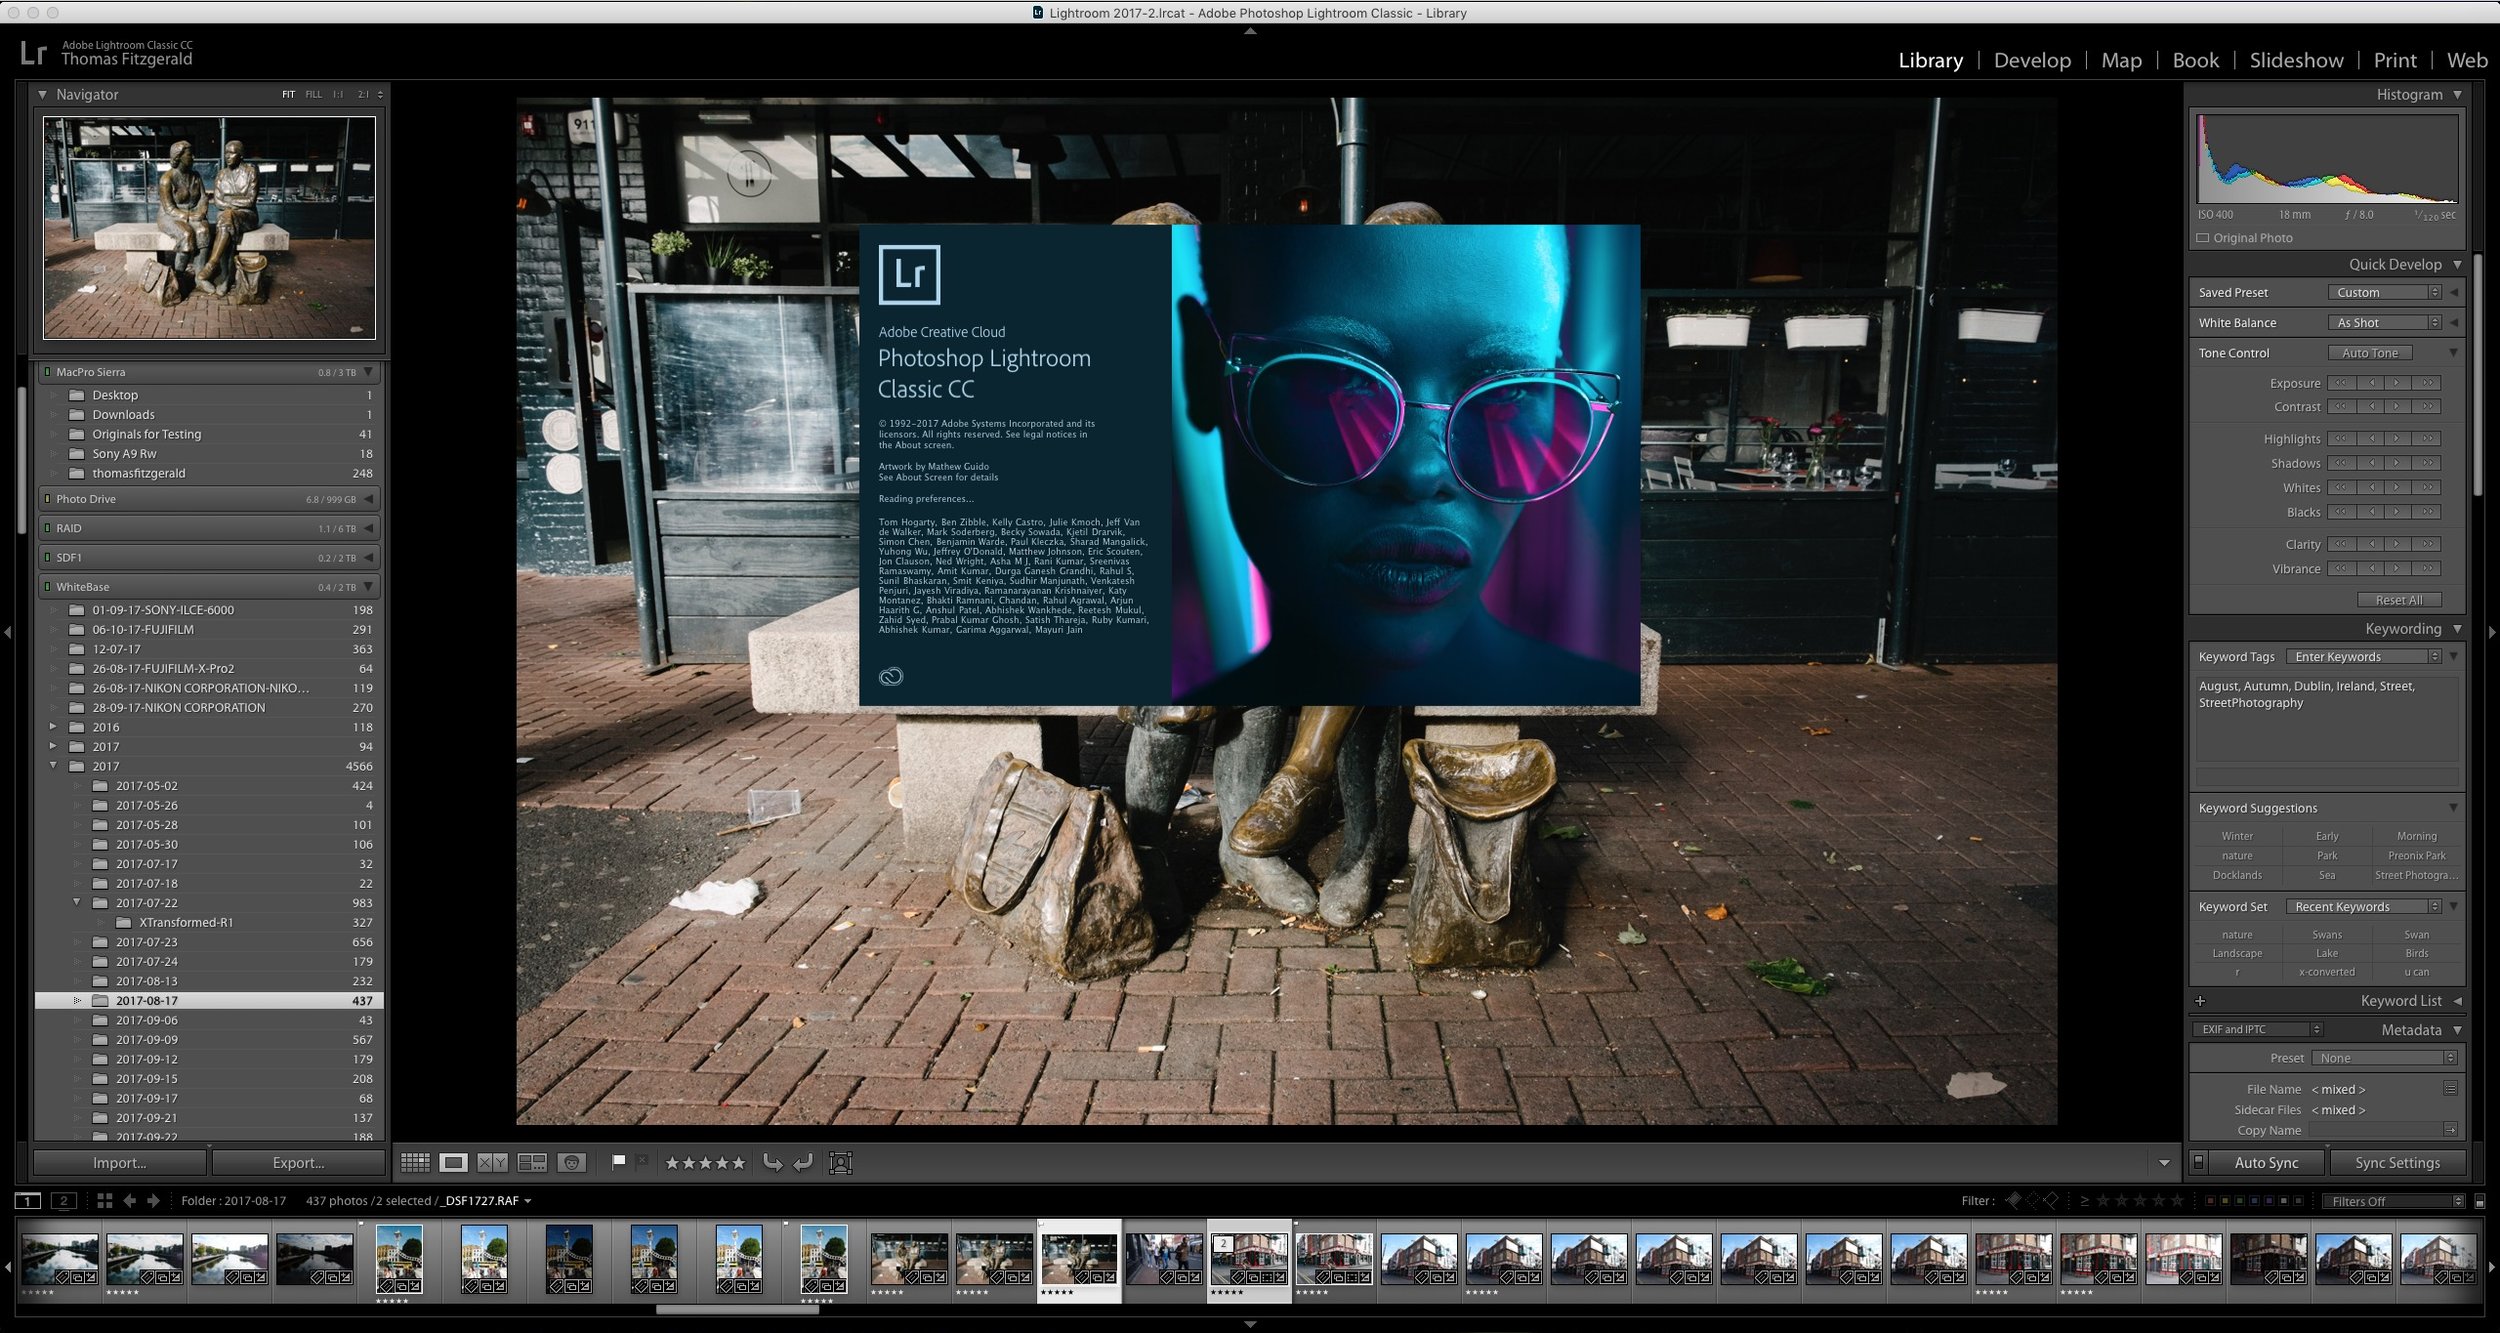
Task: Add keyword with plus icon in Keyword List
Action: click(2200, 1001)
